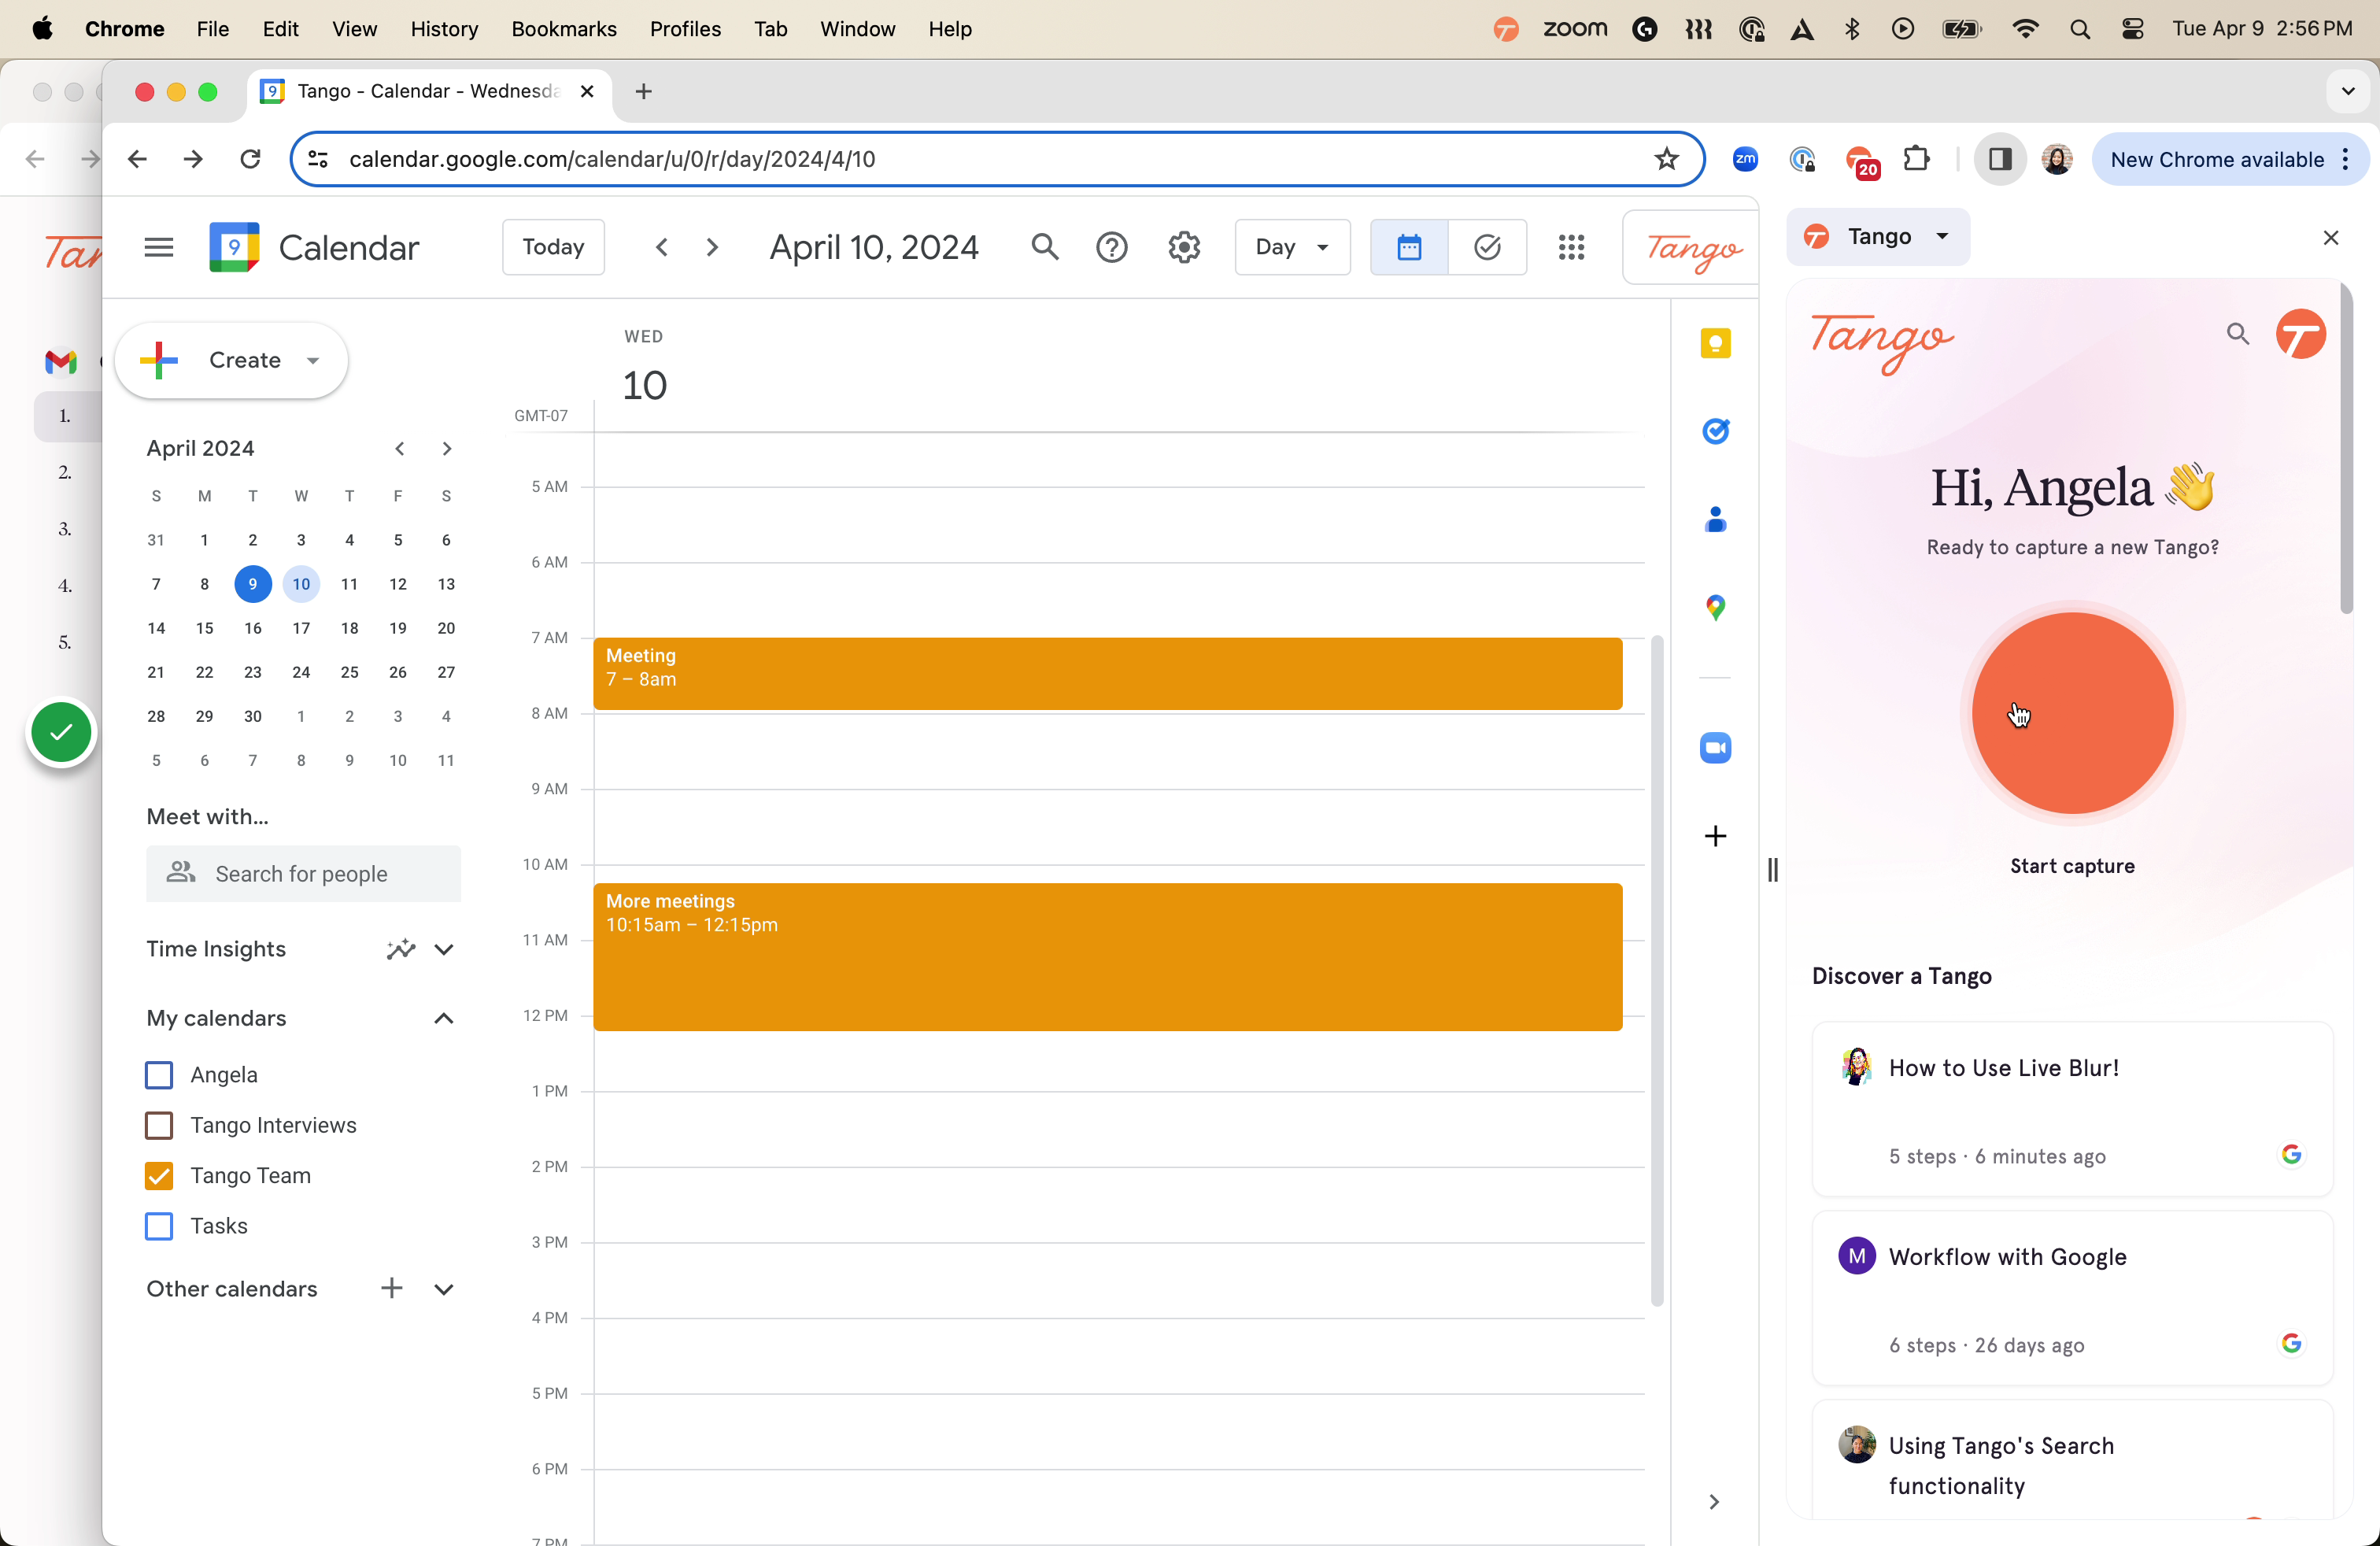
Task: Expand the Time Insights section
Action: (444, 949)
